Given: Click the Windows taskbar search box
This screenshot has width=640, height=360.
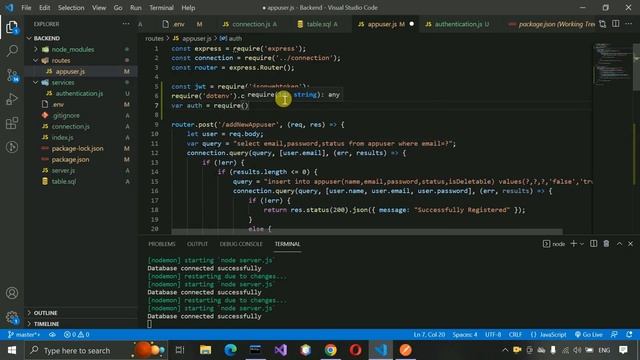Looking at the screenshot, I should 96,350.
